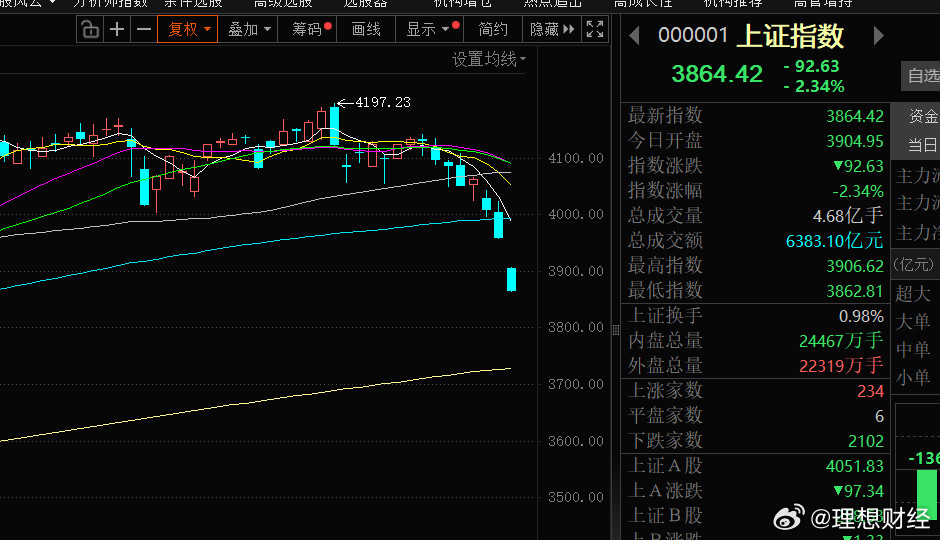
Task: Click 上证换手 value 0.98%
Action: coord(861,316)
